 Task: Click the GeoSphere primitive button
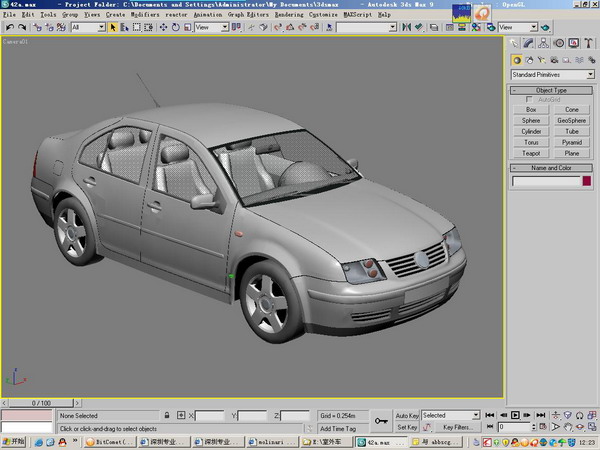pos(572,121)
